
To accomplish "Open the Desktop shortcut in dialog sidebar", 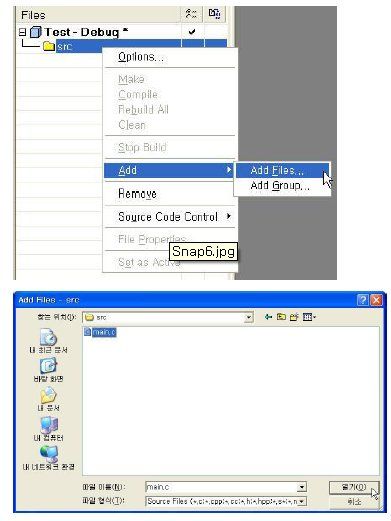I will point(48,370).
